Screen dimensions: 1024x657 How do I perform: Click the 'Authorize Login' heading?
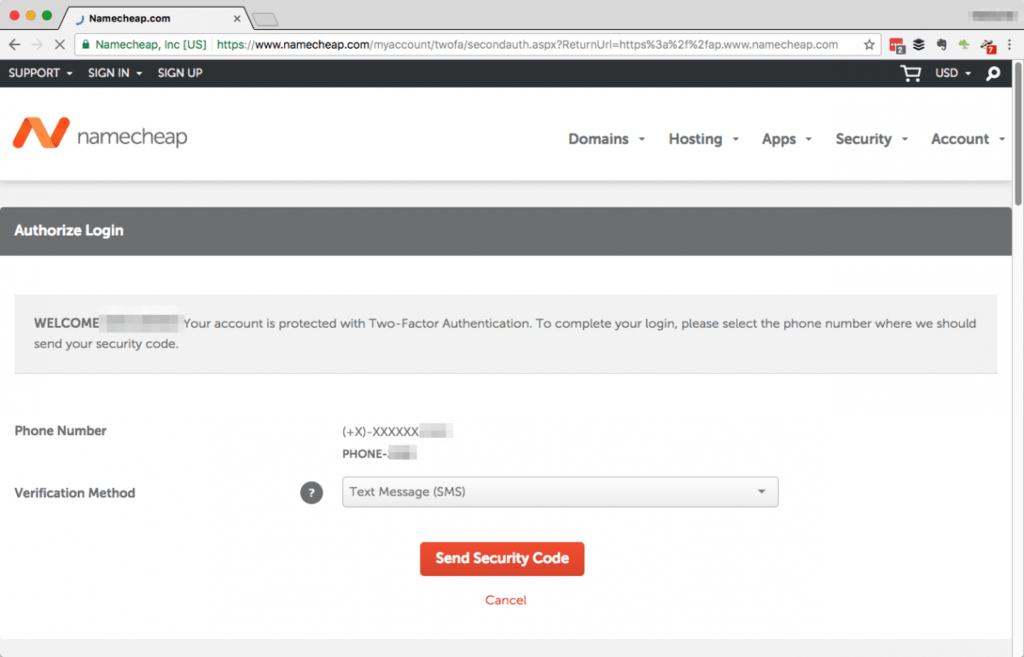tap(69, 231)
